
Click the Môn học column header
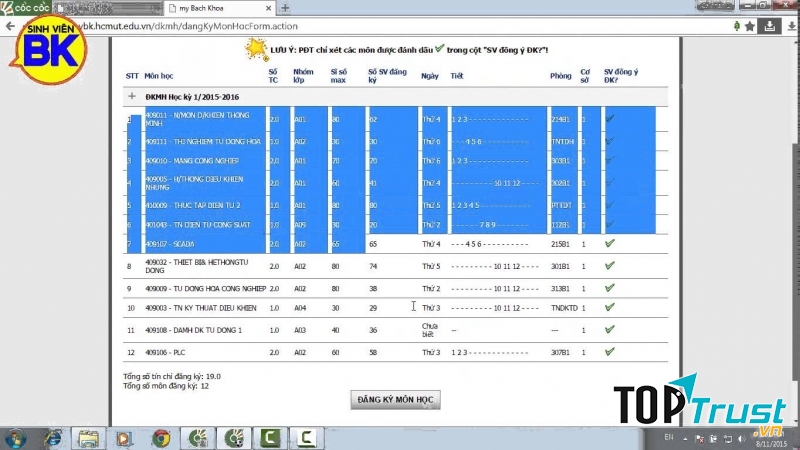[159, 76]
